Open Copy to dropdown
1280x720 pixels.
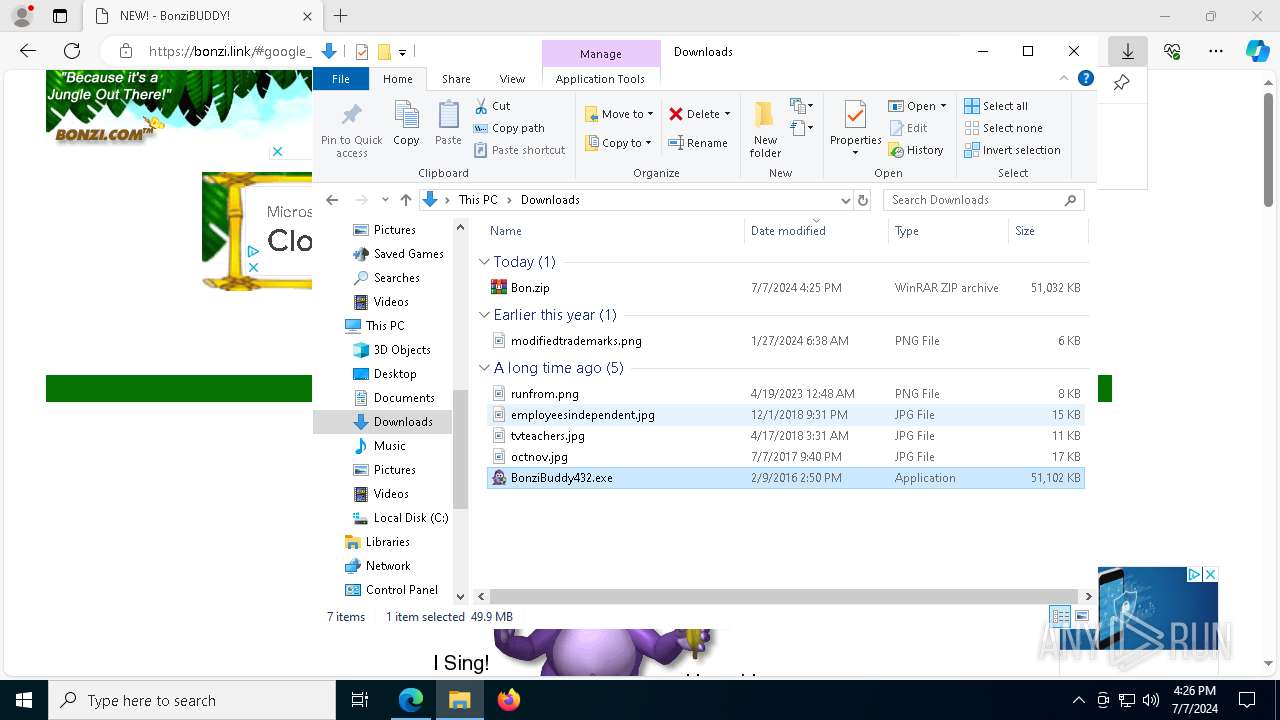click(619, 143)
